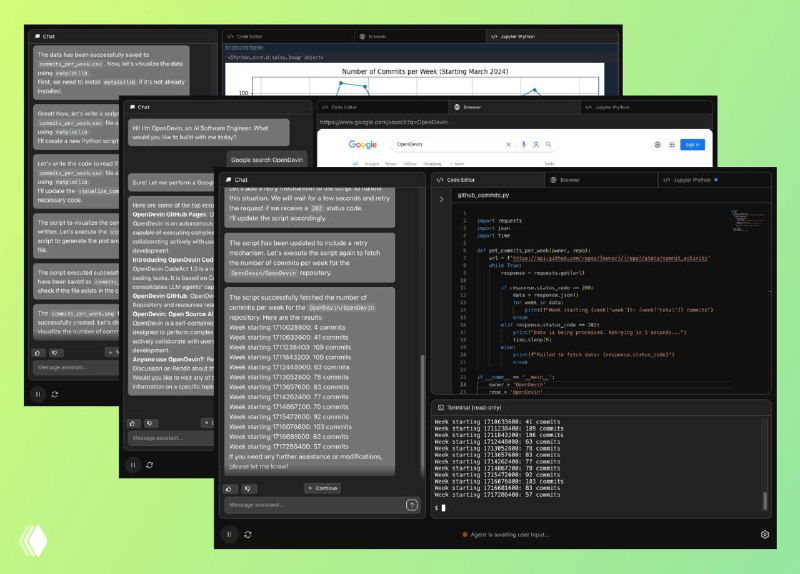Select the Shopping filter on Google results
Viewport: 800px width, 574px height.
click(x=432, y=164)
